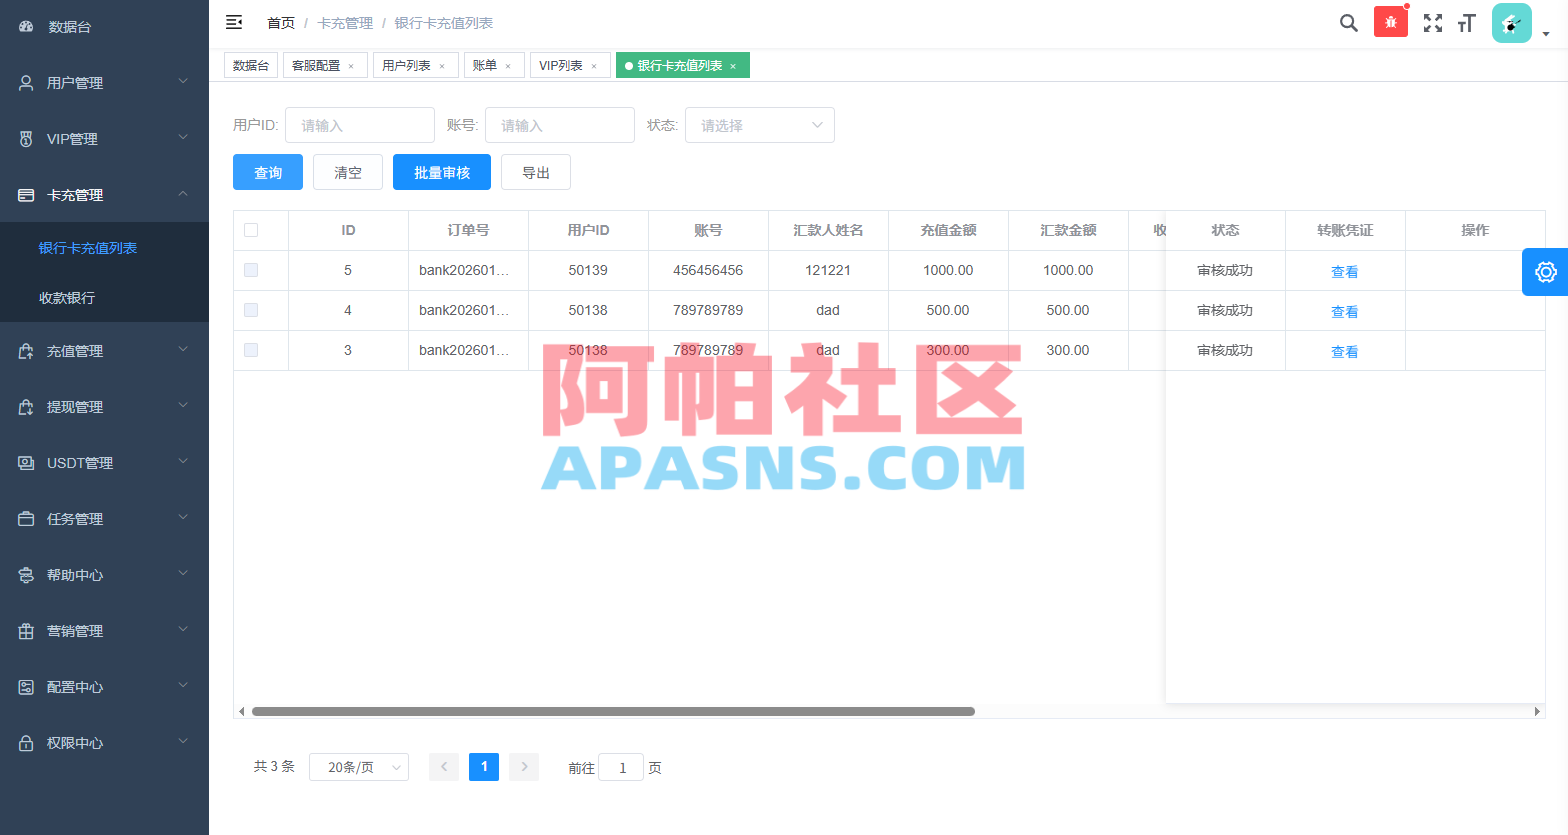Check the row with ID 3
The height and width of the screenshot is (835, 1568).
pos(251,350)
